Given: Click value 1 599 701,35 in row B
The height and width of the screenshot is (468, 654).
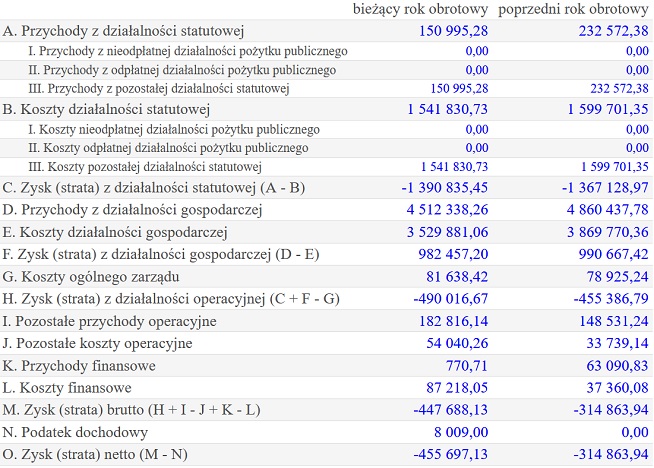Looking at the screenshot, I should pos(608,109).
